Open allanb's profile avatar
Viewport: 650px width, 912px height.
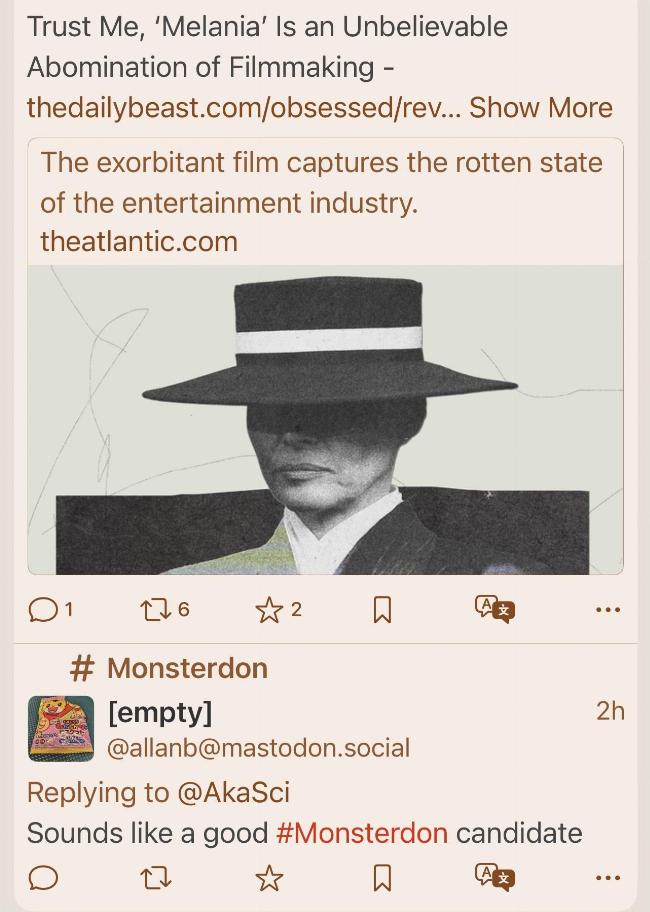61,729
